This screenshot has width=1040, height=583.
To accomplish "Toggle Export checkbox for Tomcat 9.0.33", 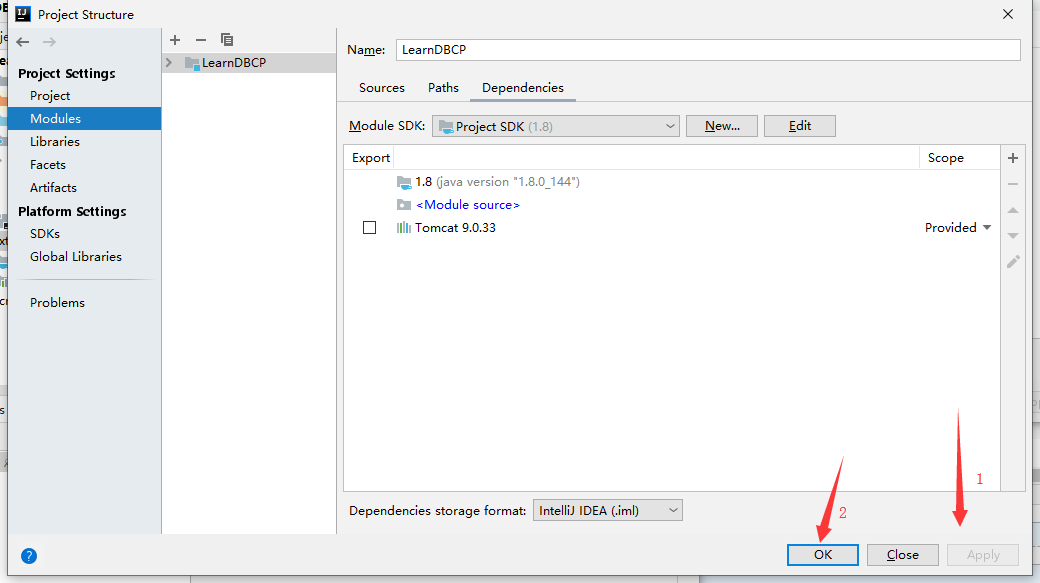I will (x=369, y=227).
